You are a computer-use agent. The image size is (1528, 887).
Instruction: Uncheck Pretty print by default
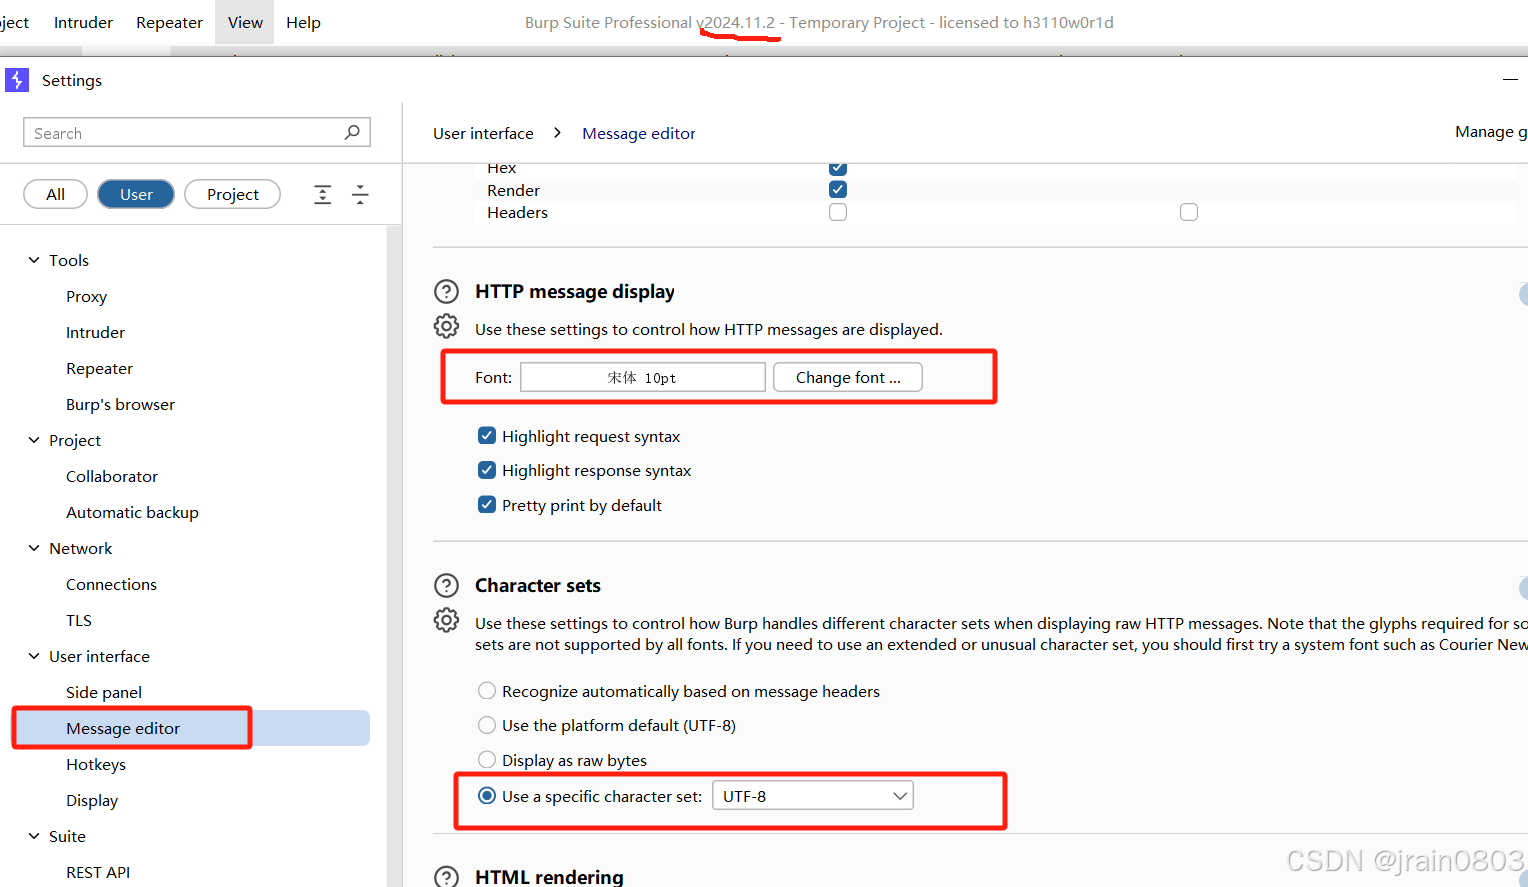(487, 504)
